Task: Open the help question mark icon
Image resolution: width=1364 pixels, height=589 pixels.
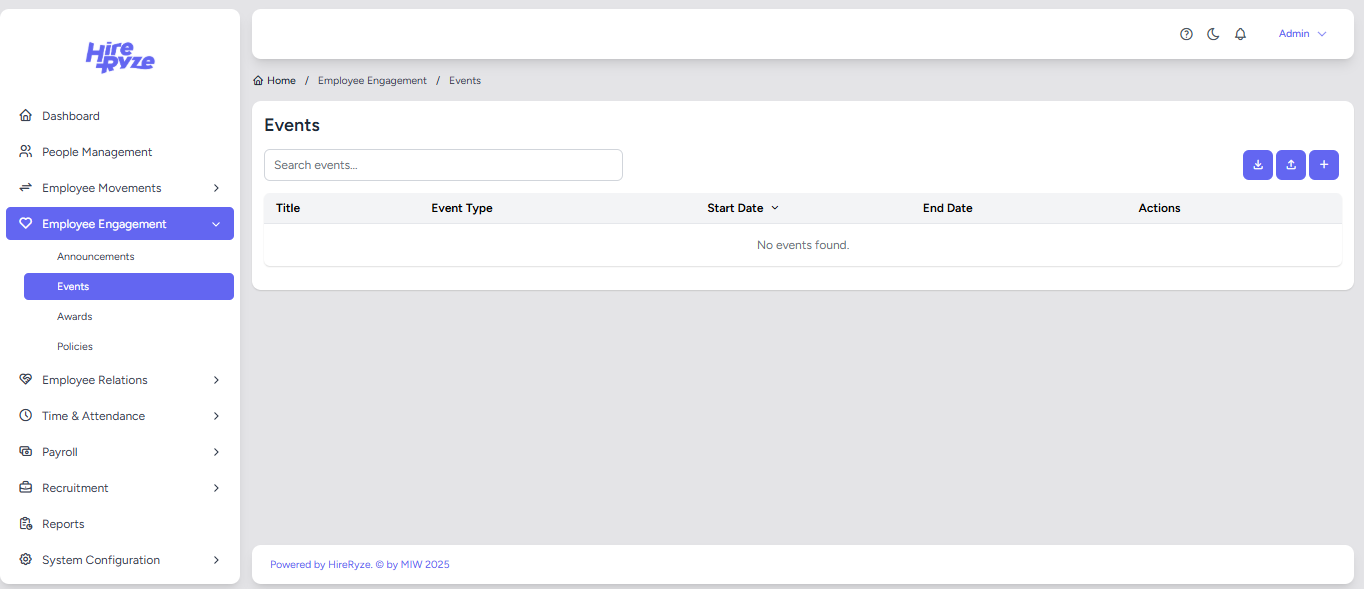Action: (x=1186, y=34)
